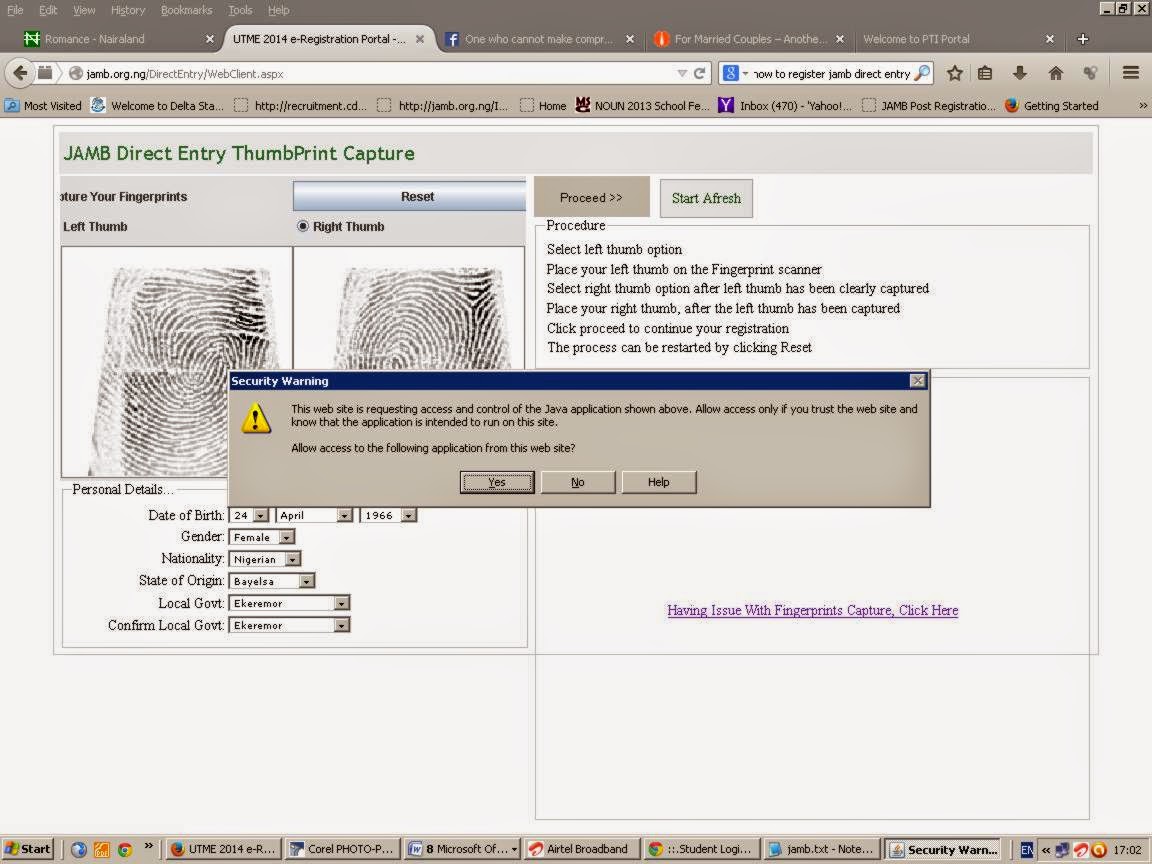Image resolution: width=1152 pixels, height=864 pixels.
Task: Open Welcome to Delta Sta... bookmark
Action: pos(157,106)
